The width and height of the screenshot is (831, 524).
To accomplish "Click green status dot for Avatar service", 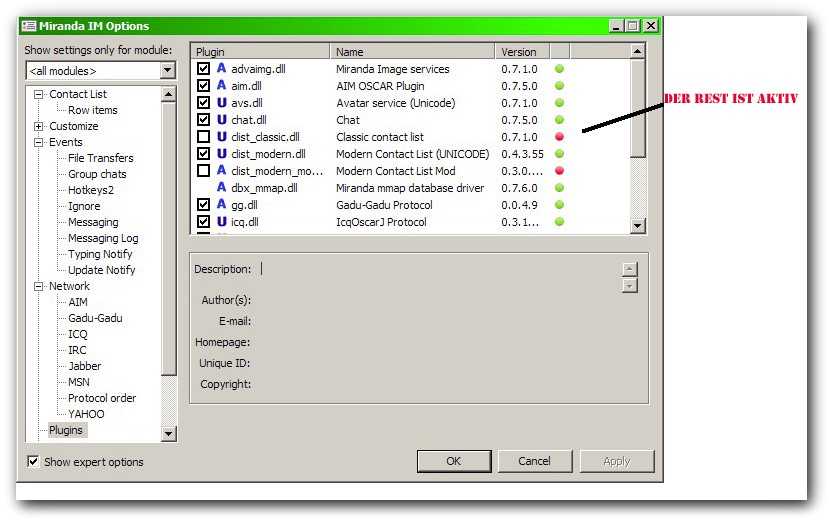I will click(x=559, y=103).
